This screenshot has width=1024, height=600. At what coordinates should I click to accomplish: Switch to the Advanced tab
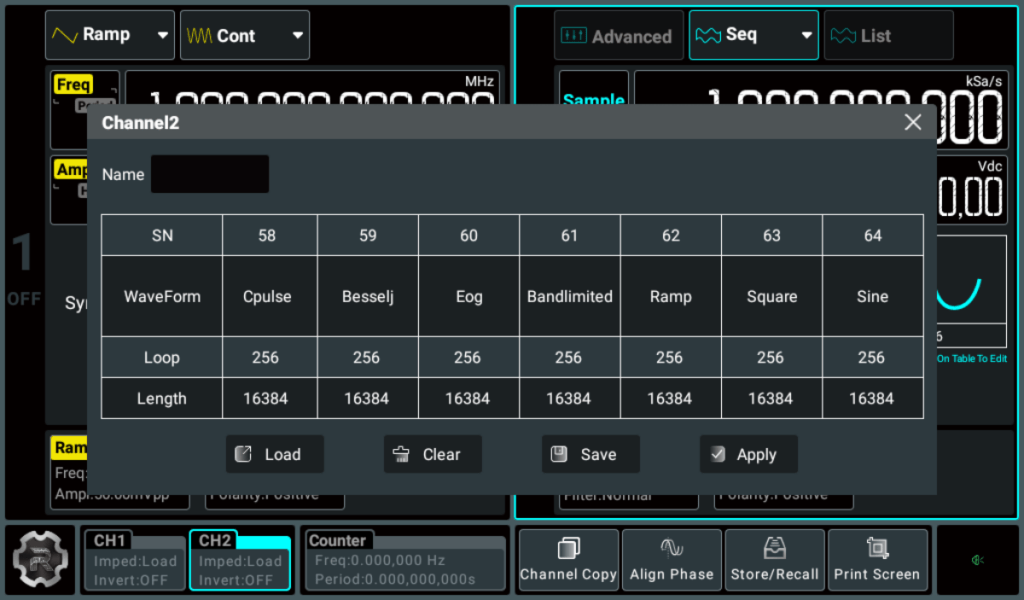(x=618, y=34)
